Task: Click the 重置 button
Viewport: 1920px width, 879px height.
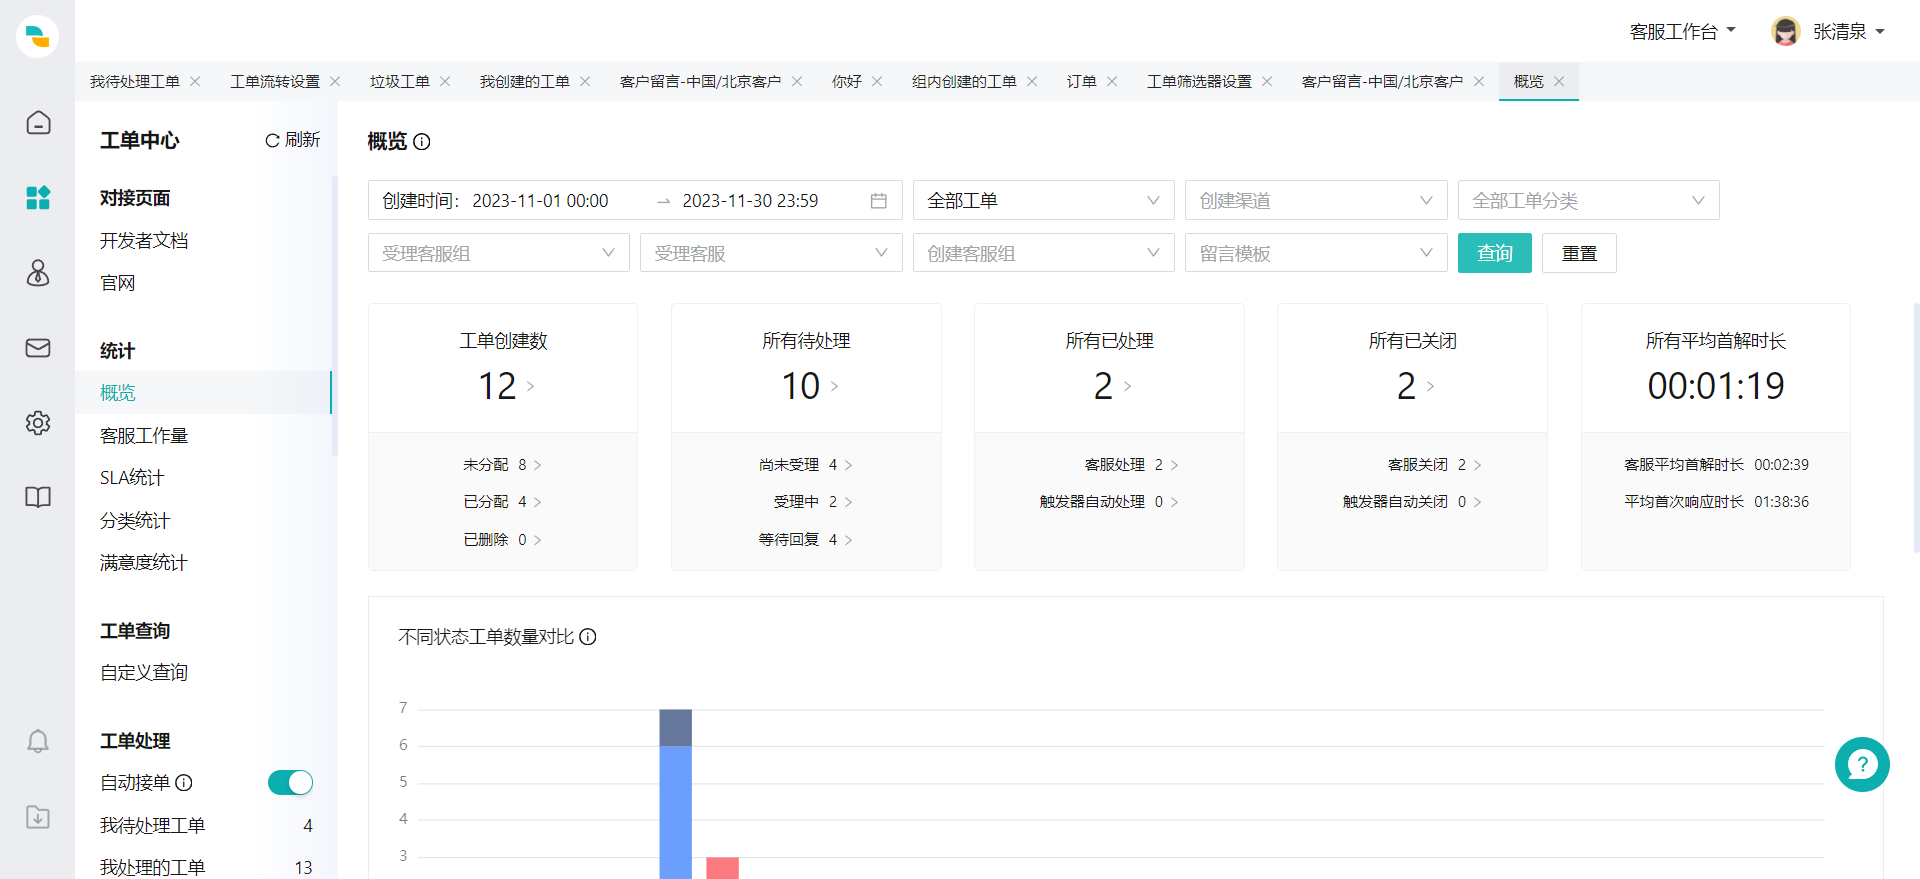Action: pyautogui.click(x=1579, y=253)
